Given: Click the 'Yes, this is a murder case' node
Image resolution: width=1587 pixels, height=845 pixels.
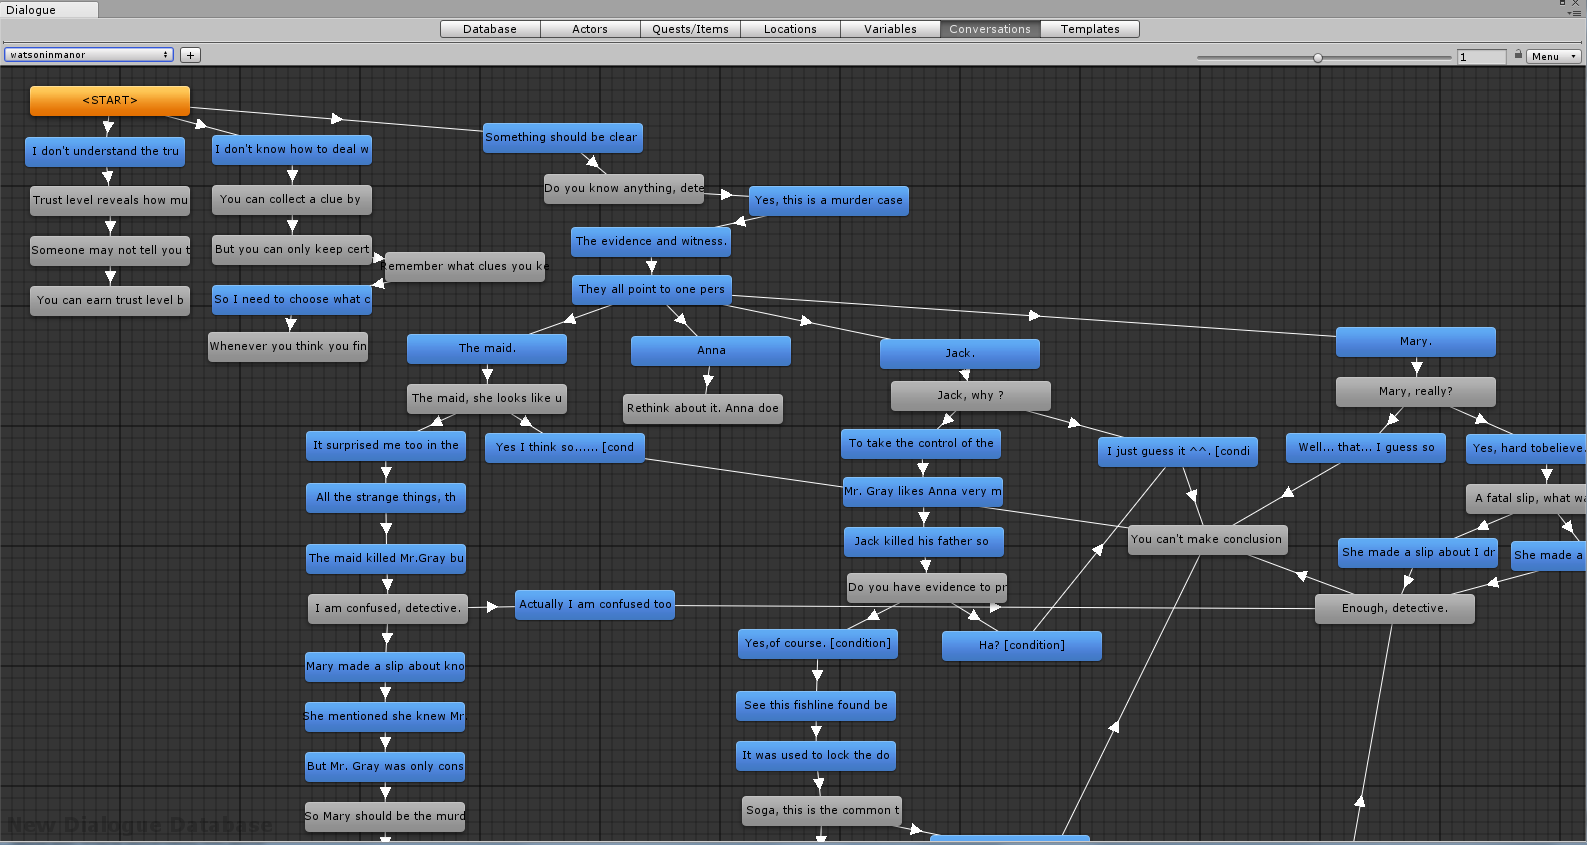Looking at the screenshot, I should tap(828, 201).
